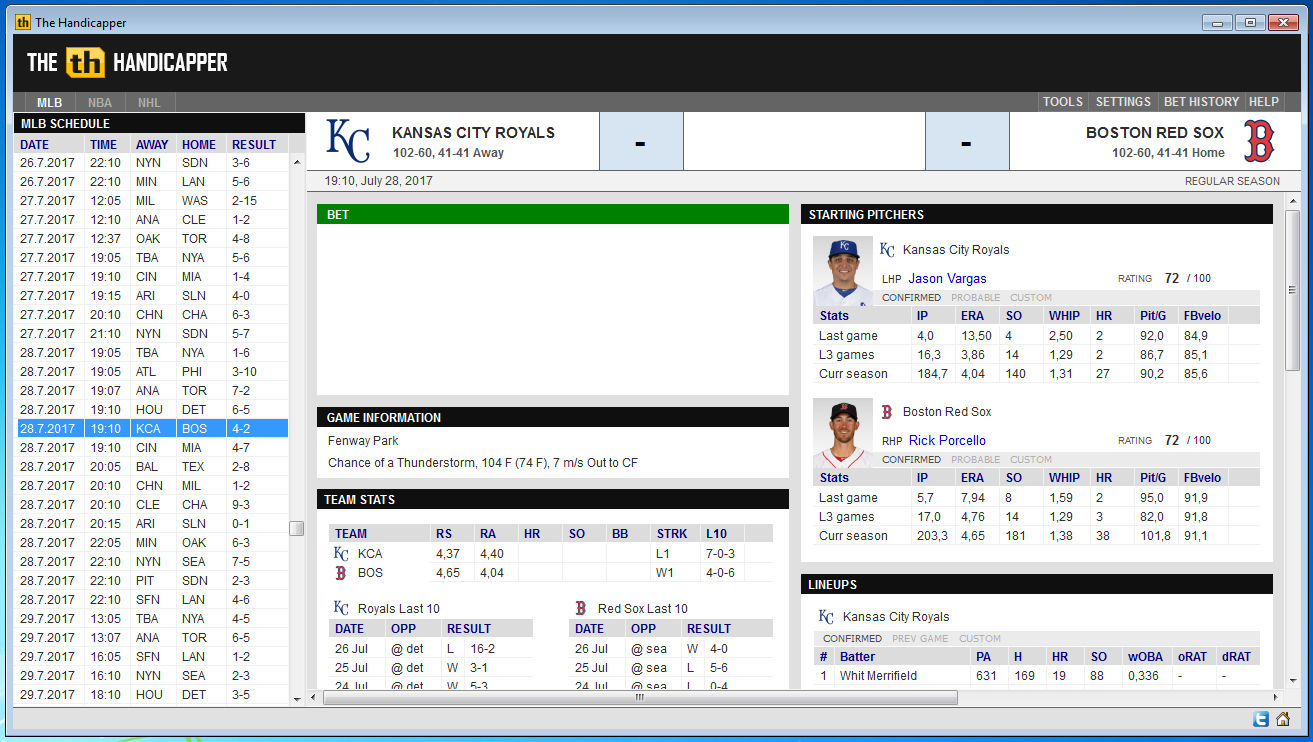Open Jason Vargas player link

[x=947, y=278]
